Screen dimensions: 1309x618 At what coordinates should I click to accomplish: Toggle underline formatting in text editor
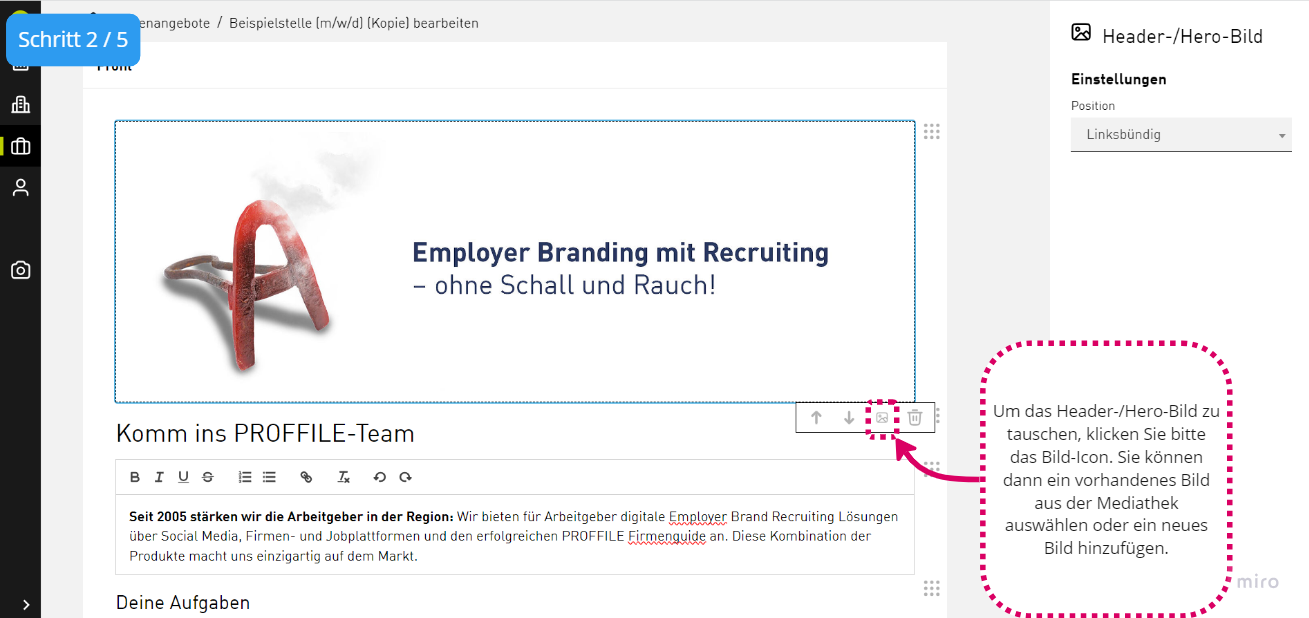coord(183,477)
